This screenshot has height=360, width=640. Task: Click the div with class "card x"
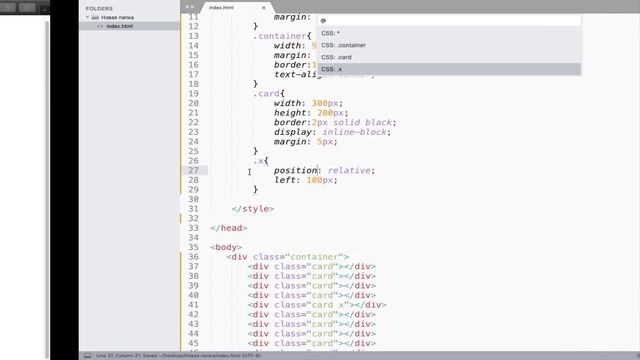tap(317, 305)
